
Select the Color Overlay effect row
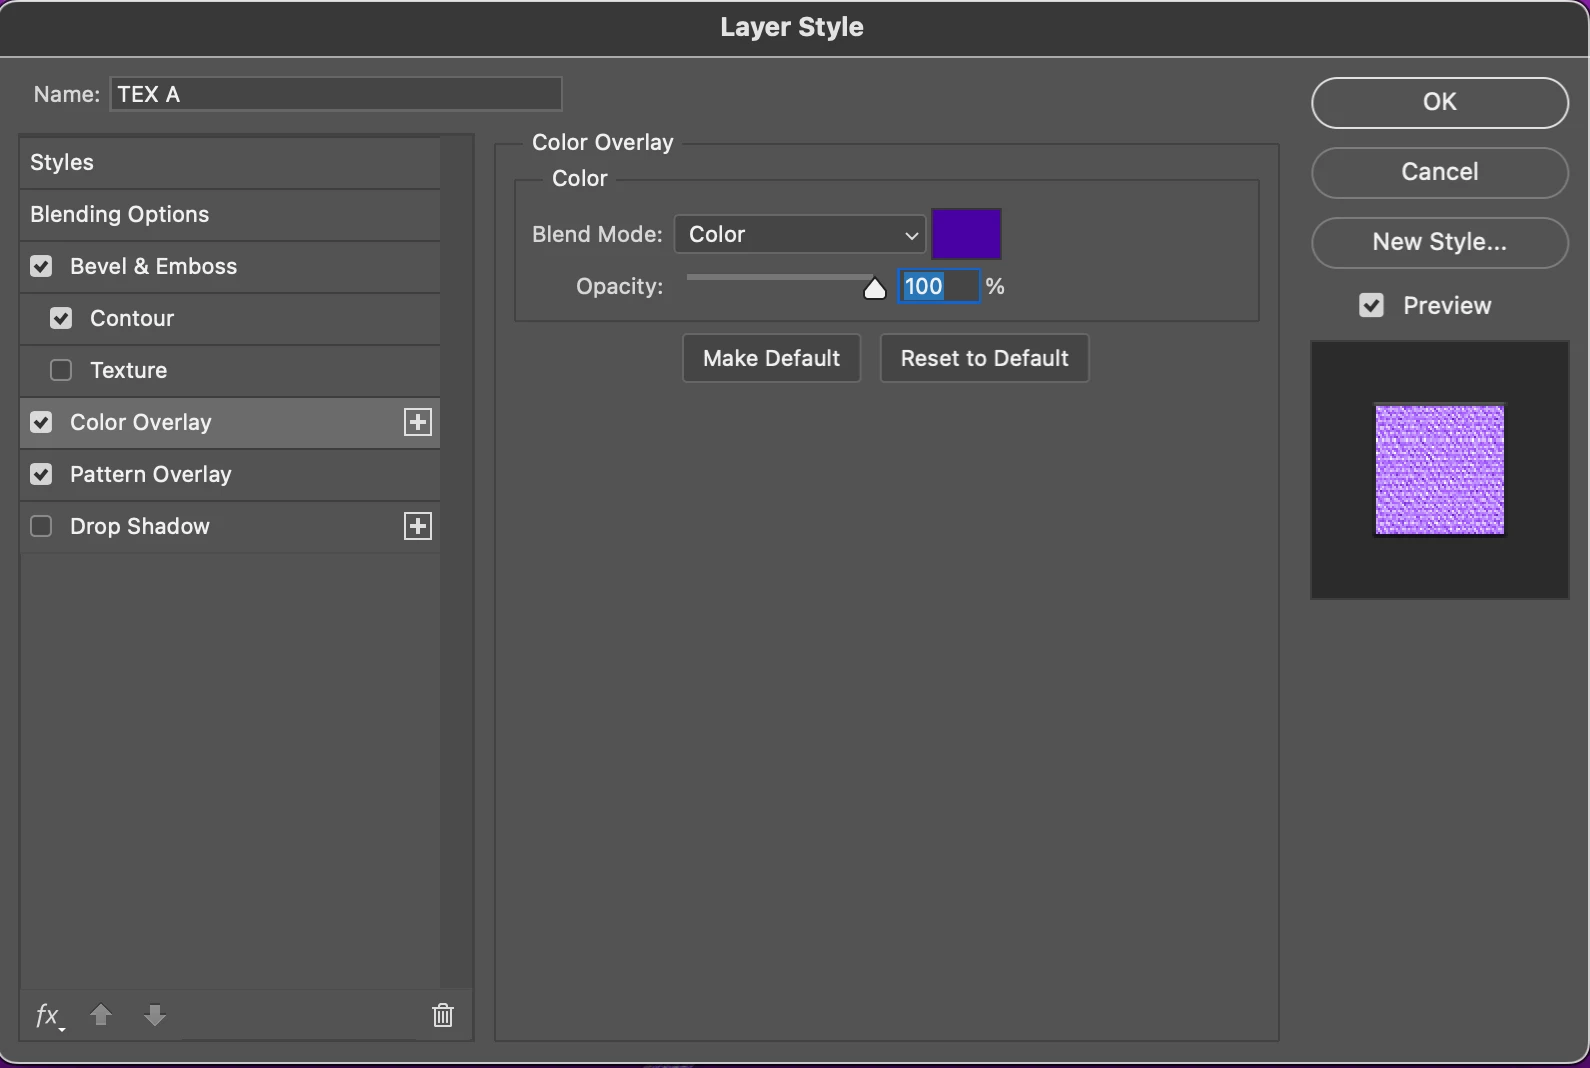229,422
